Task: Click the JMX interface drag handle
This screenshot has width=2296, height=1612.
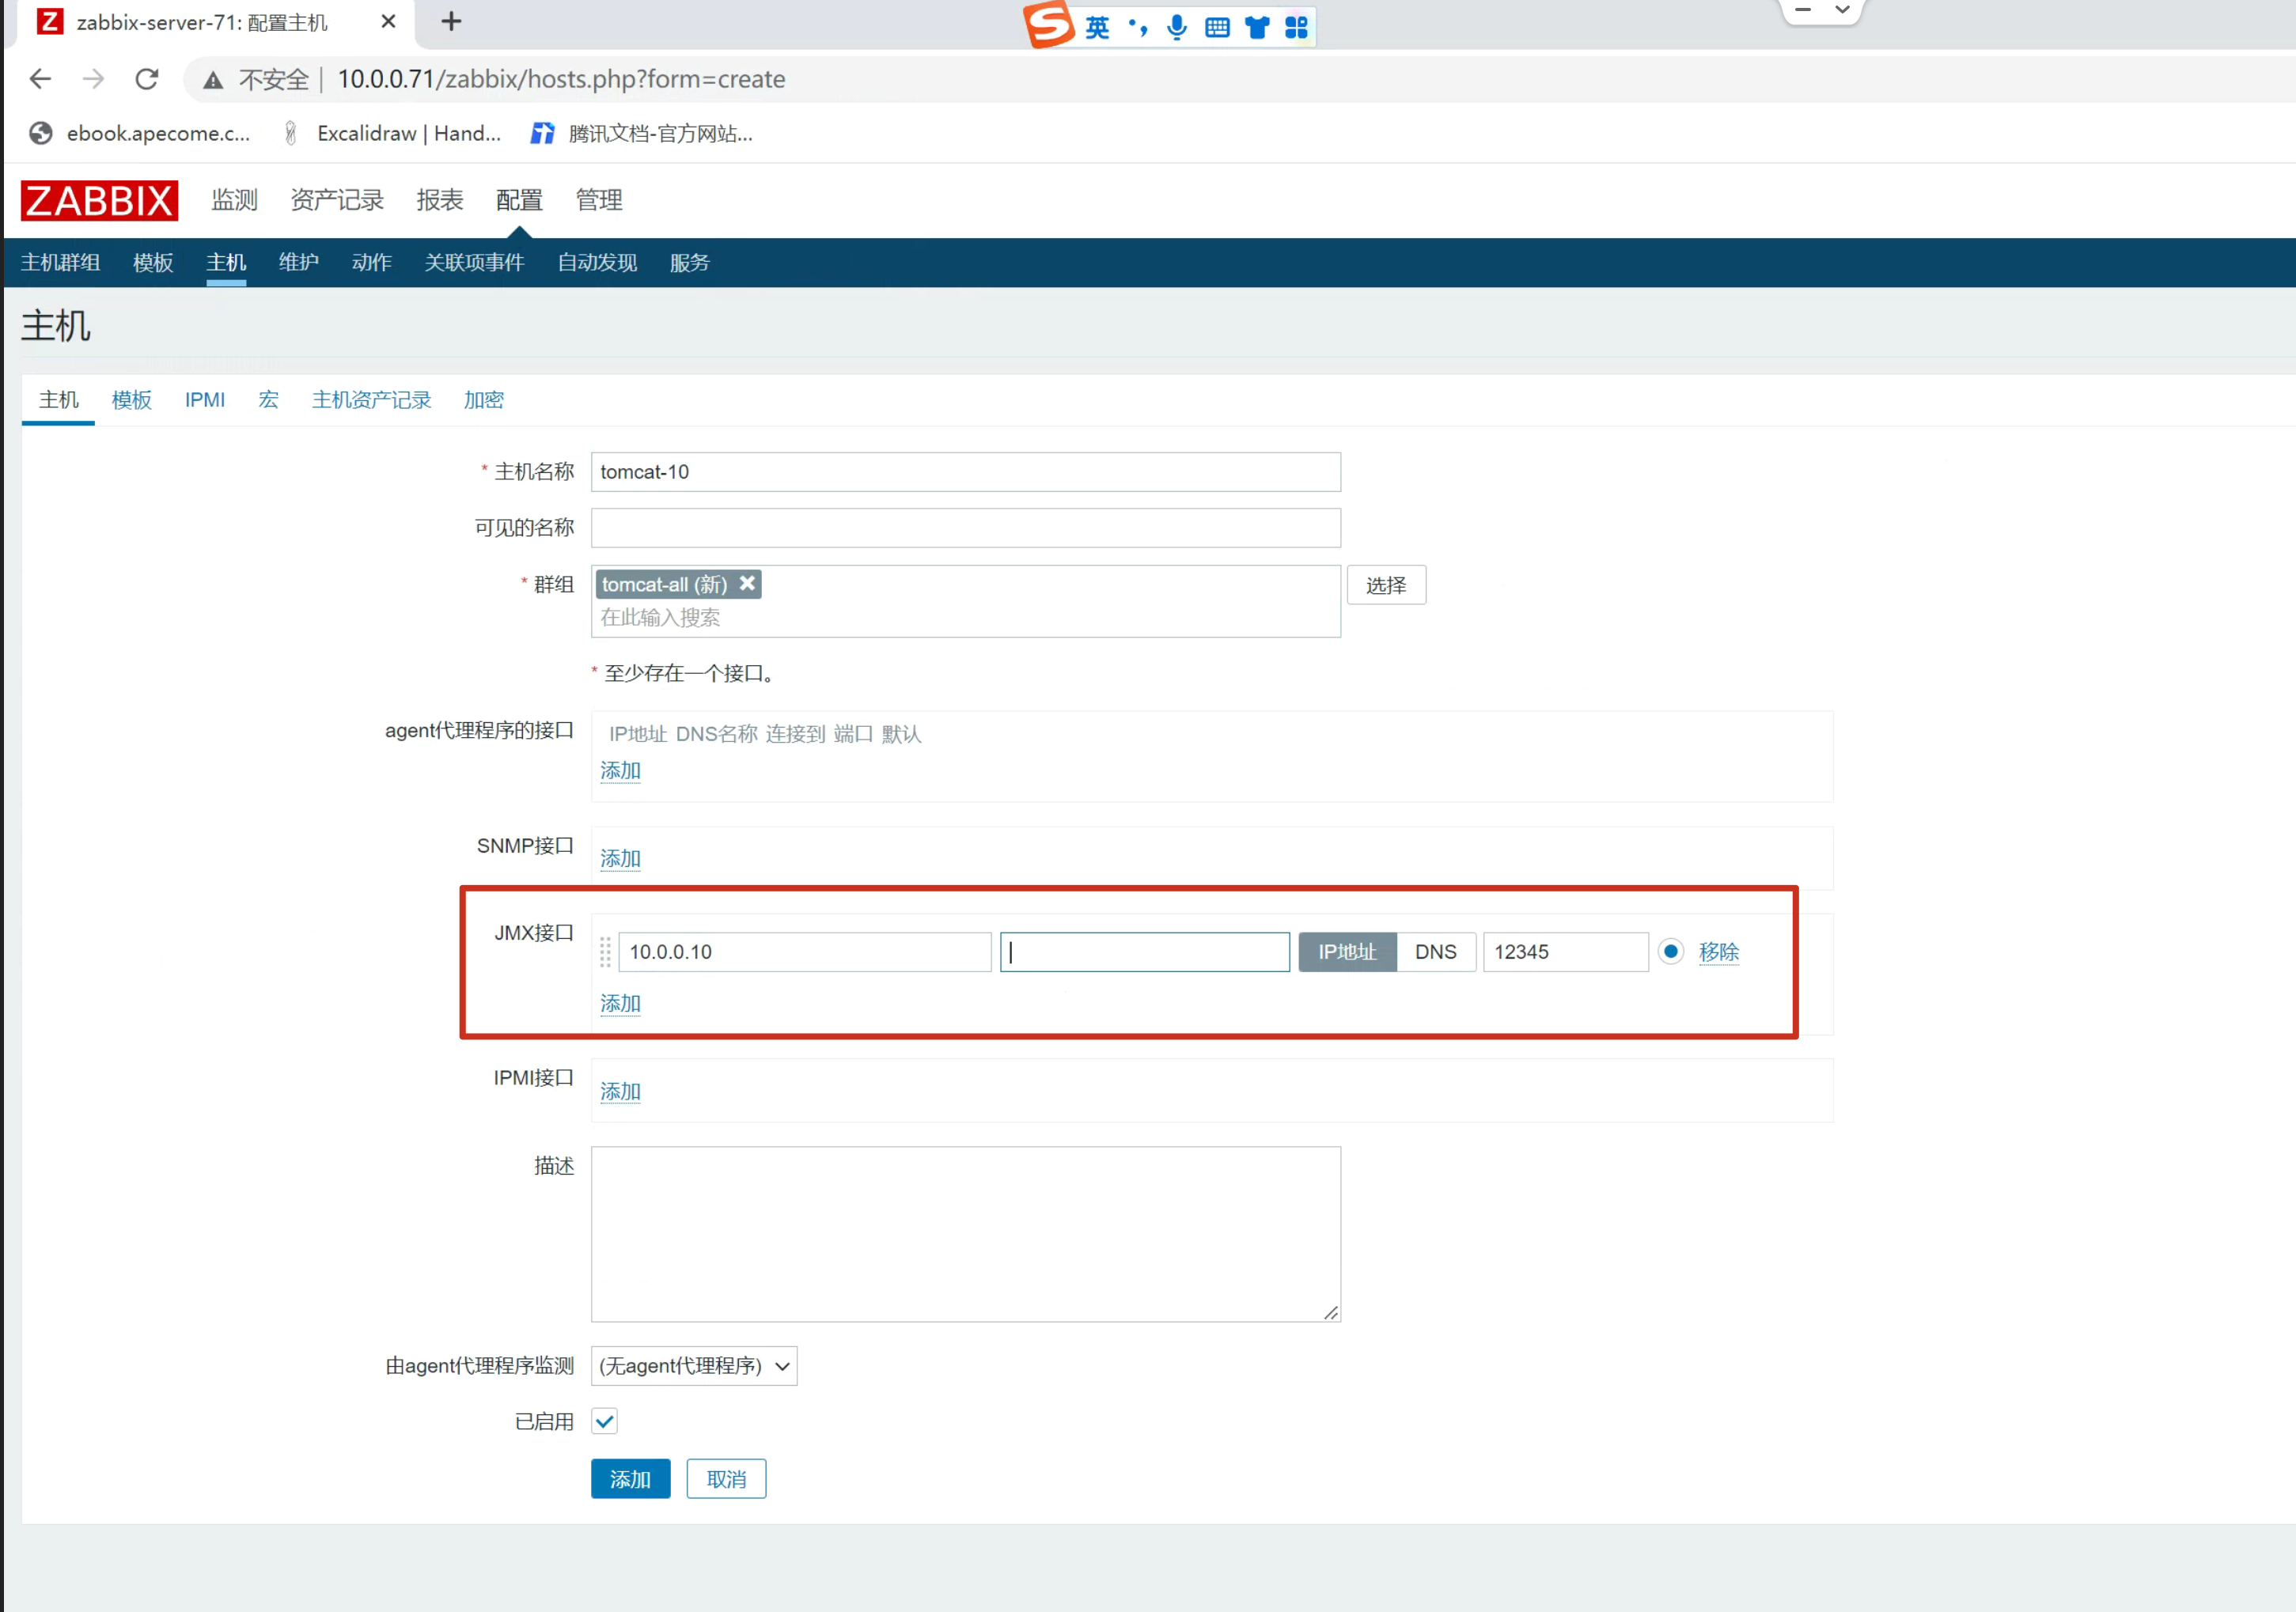Action: tap(605, 952)
